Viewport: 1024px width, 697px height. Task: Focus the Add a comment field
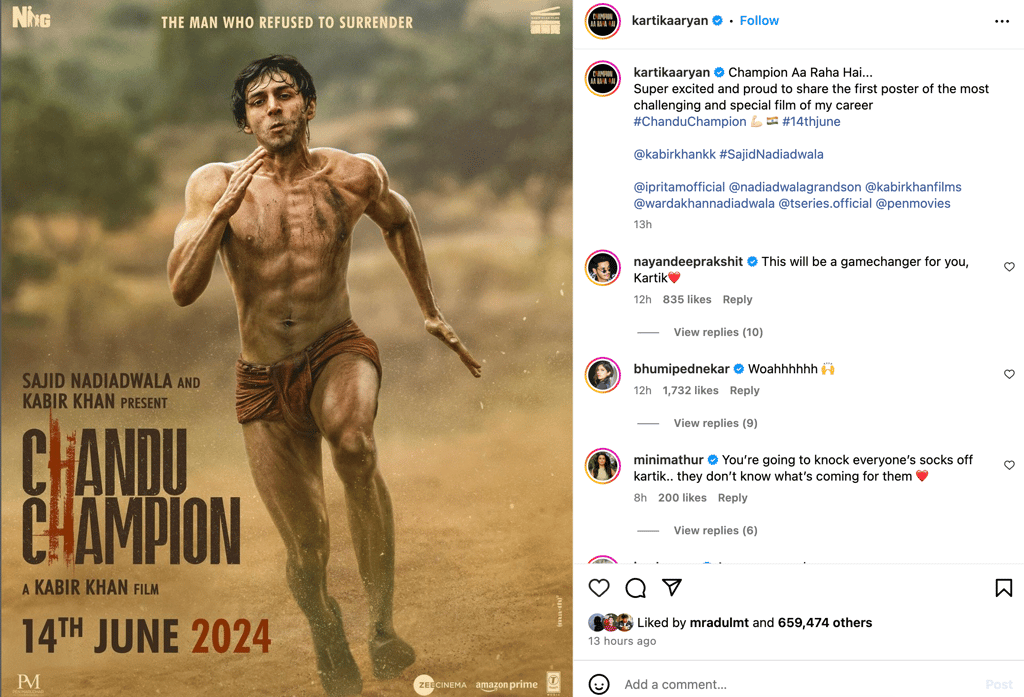click(x=799, y=684)
